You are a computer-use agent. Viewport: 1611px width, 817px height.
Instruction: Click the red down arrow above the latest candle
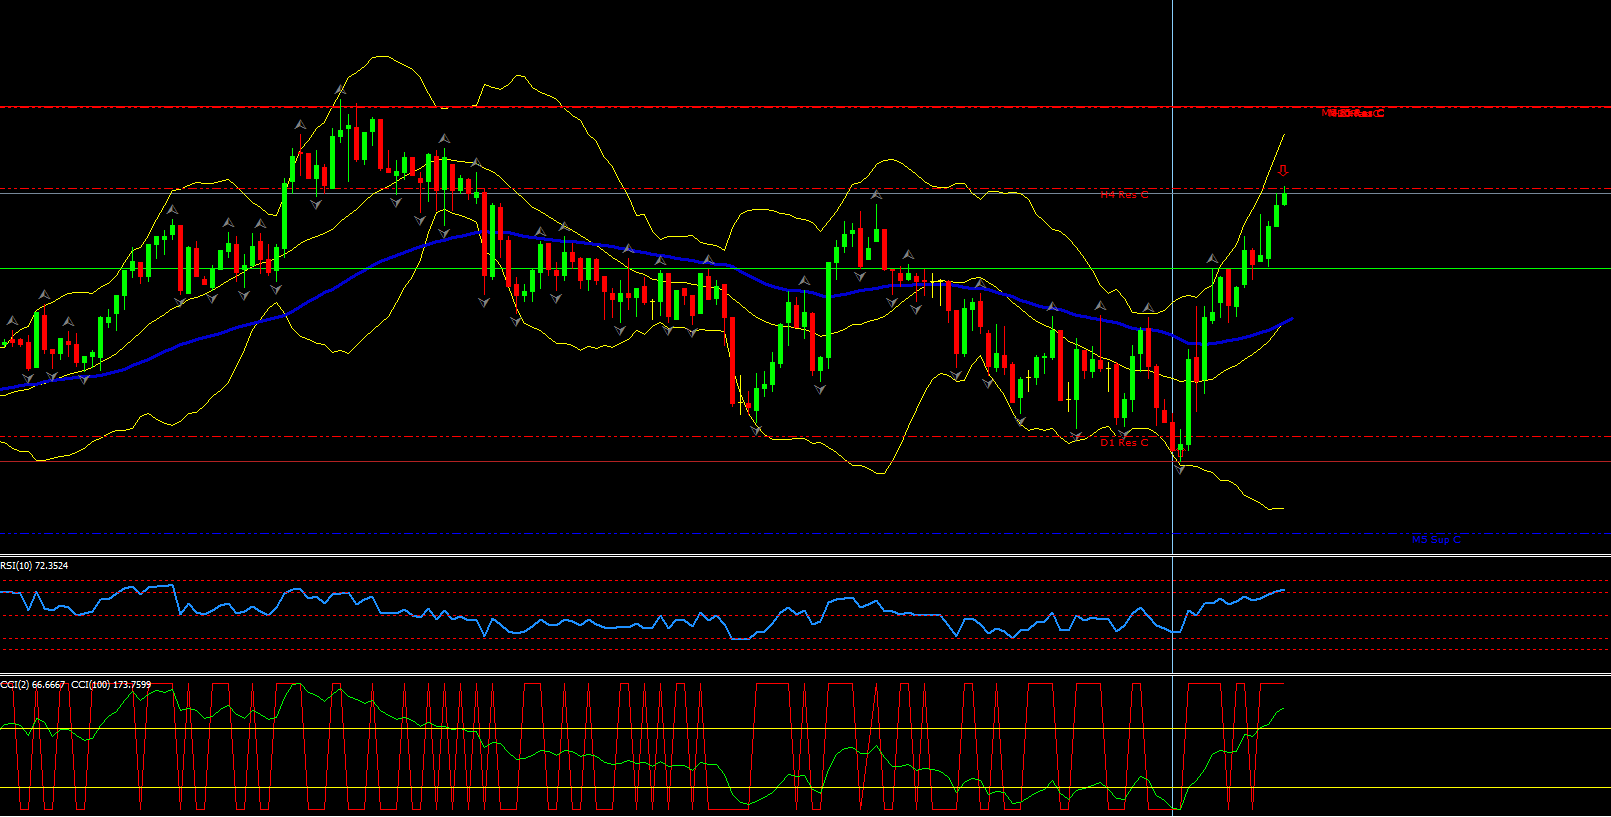[x=1283, y=171]
